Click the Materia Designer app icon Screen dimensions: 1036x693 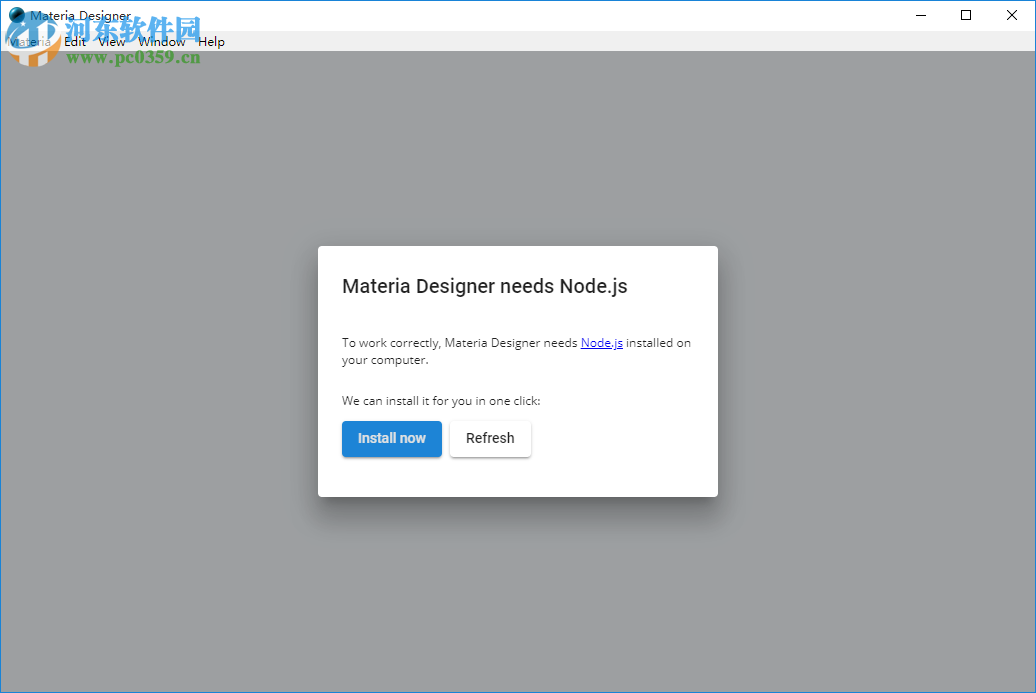coord(15,15)
